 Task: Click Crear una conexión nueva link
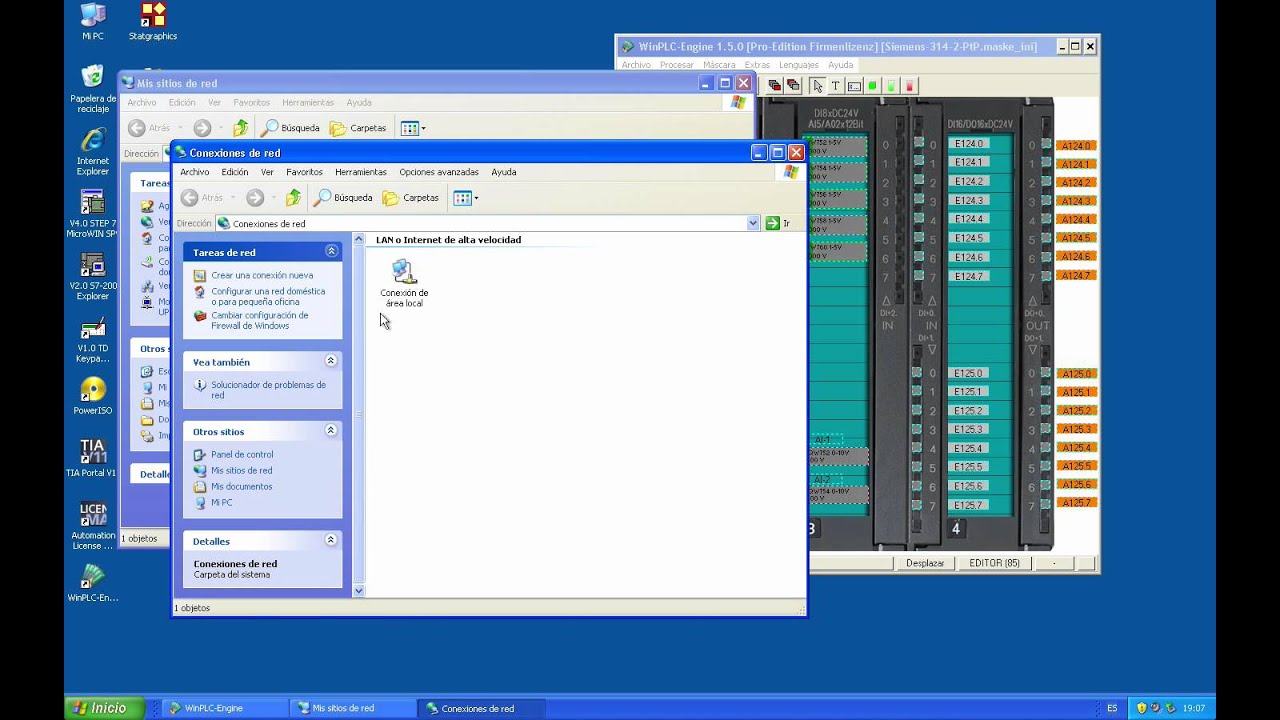coord(262,275)
